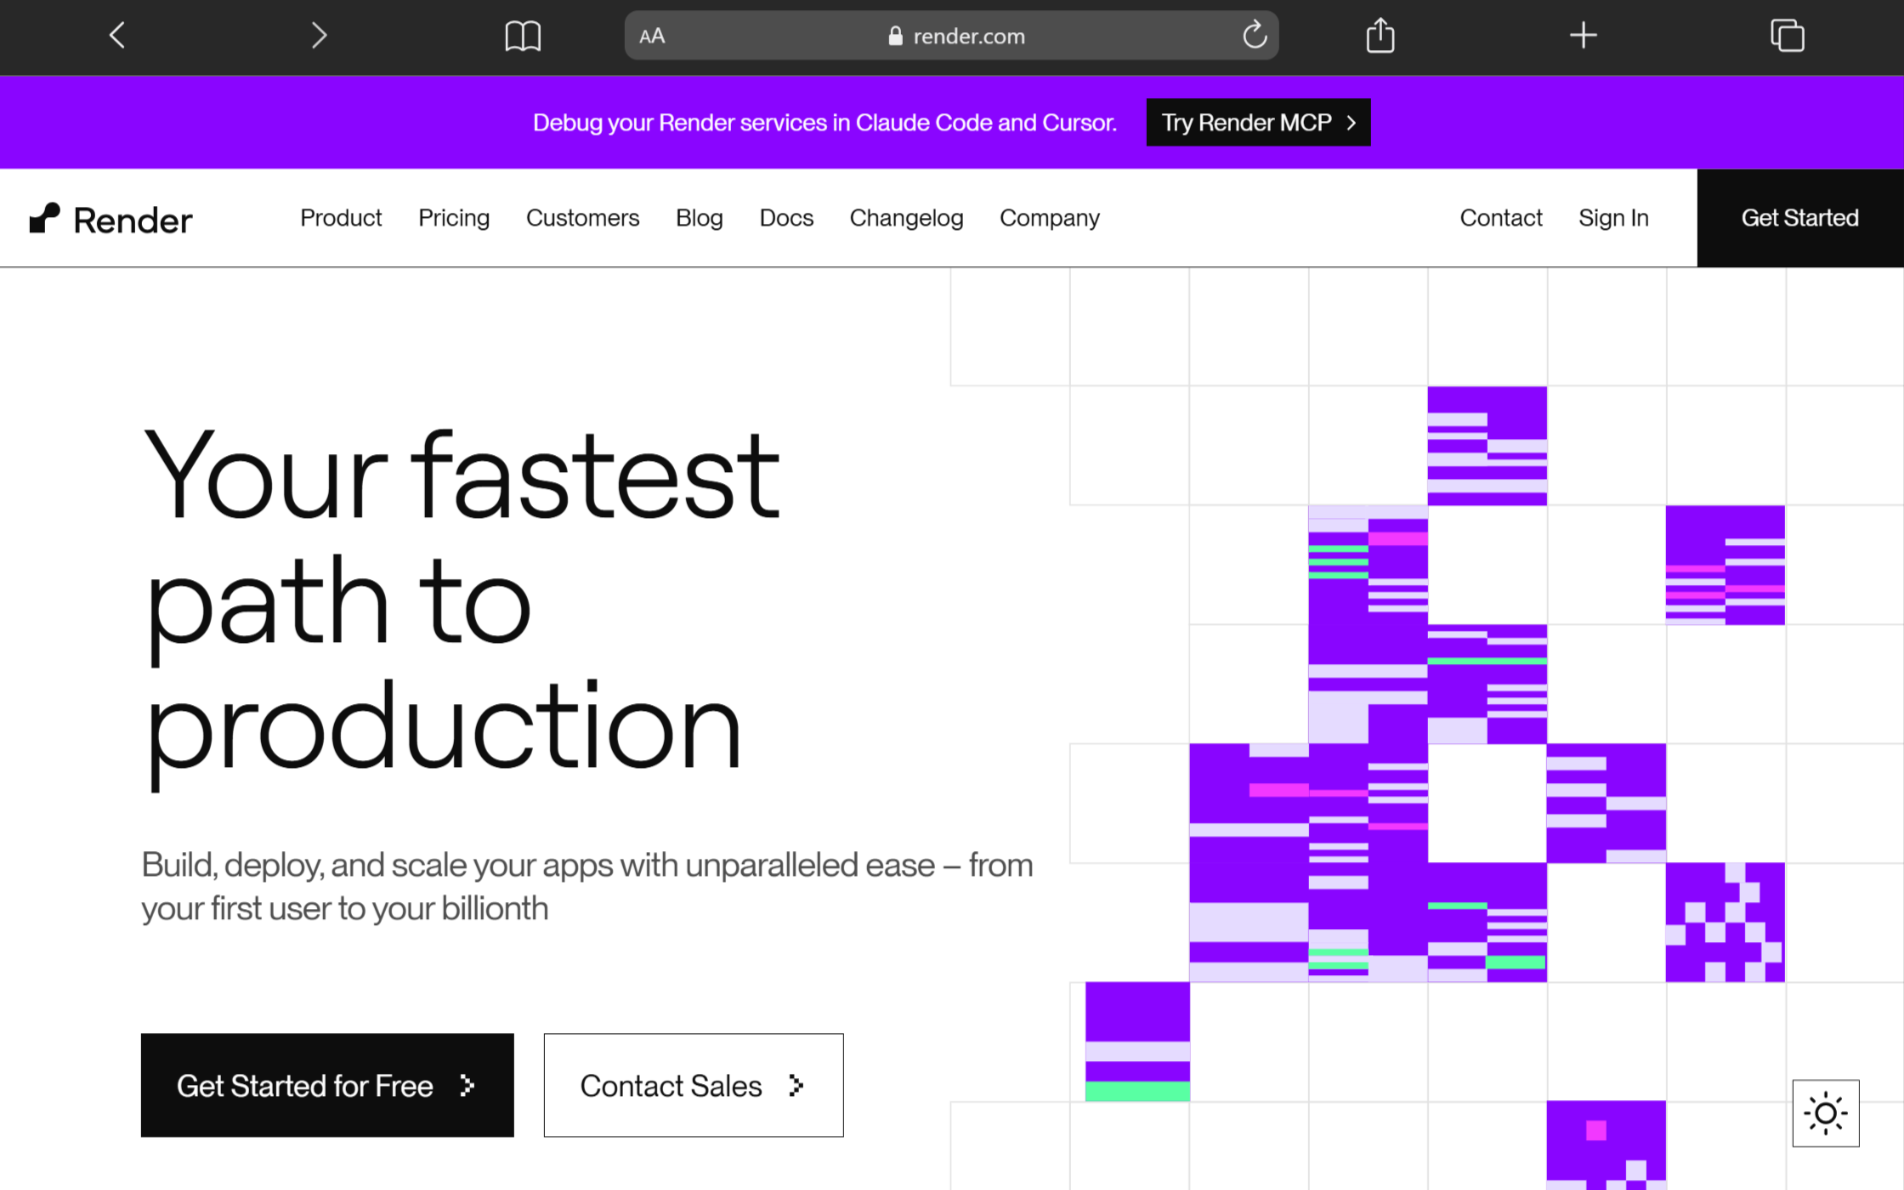1904x1190 pixels.
Task: Reload the render.com page
Action: (x=1254, y=35)
